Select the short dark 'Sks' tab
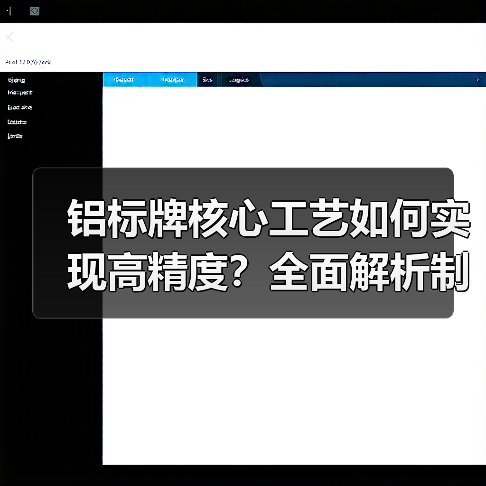486x486 pixels. coord(207,80)
